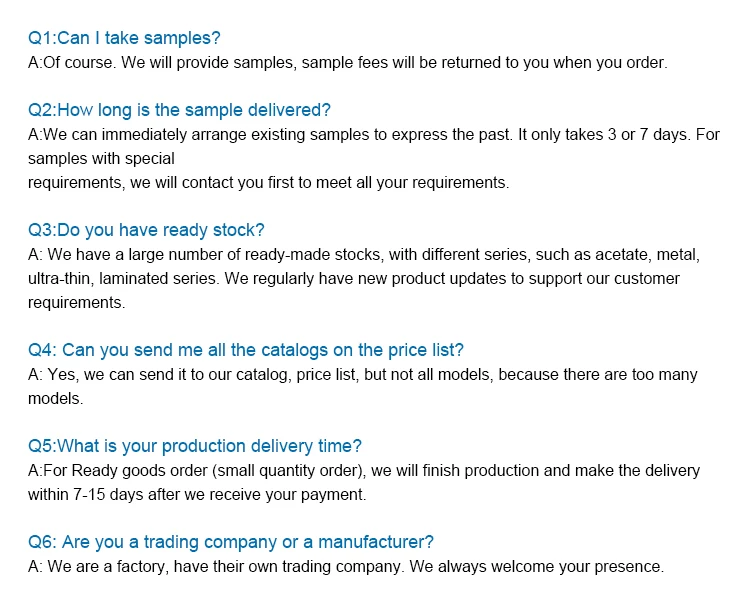Select the answer about sample fees being returned
The height and width of the screenshot is (609, 750).
tap(348, 63)
